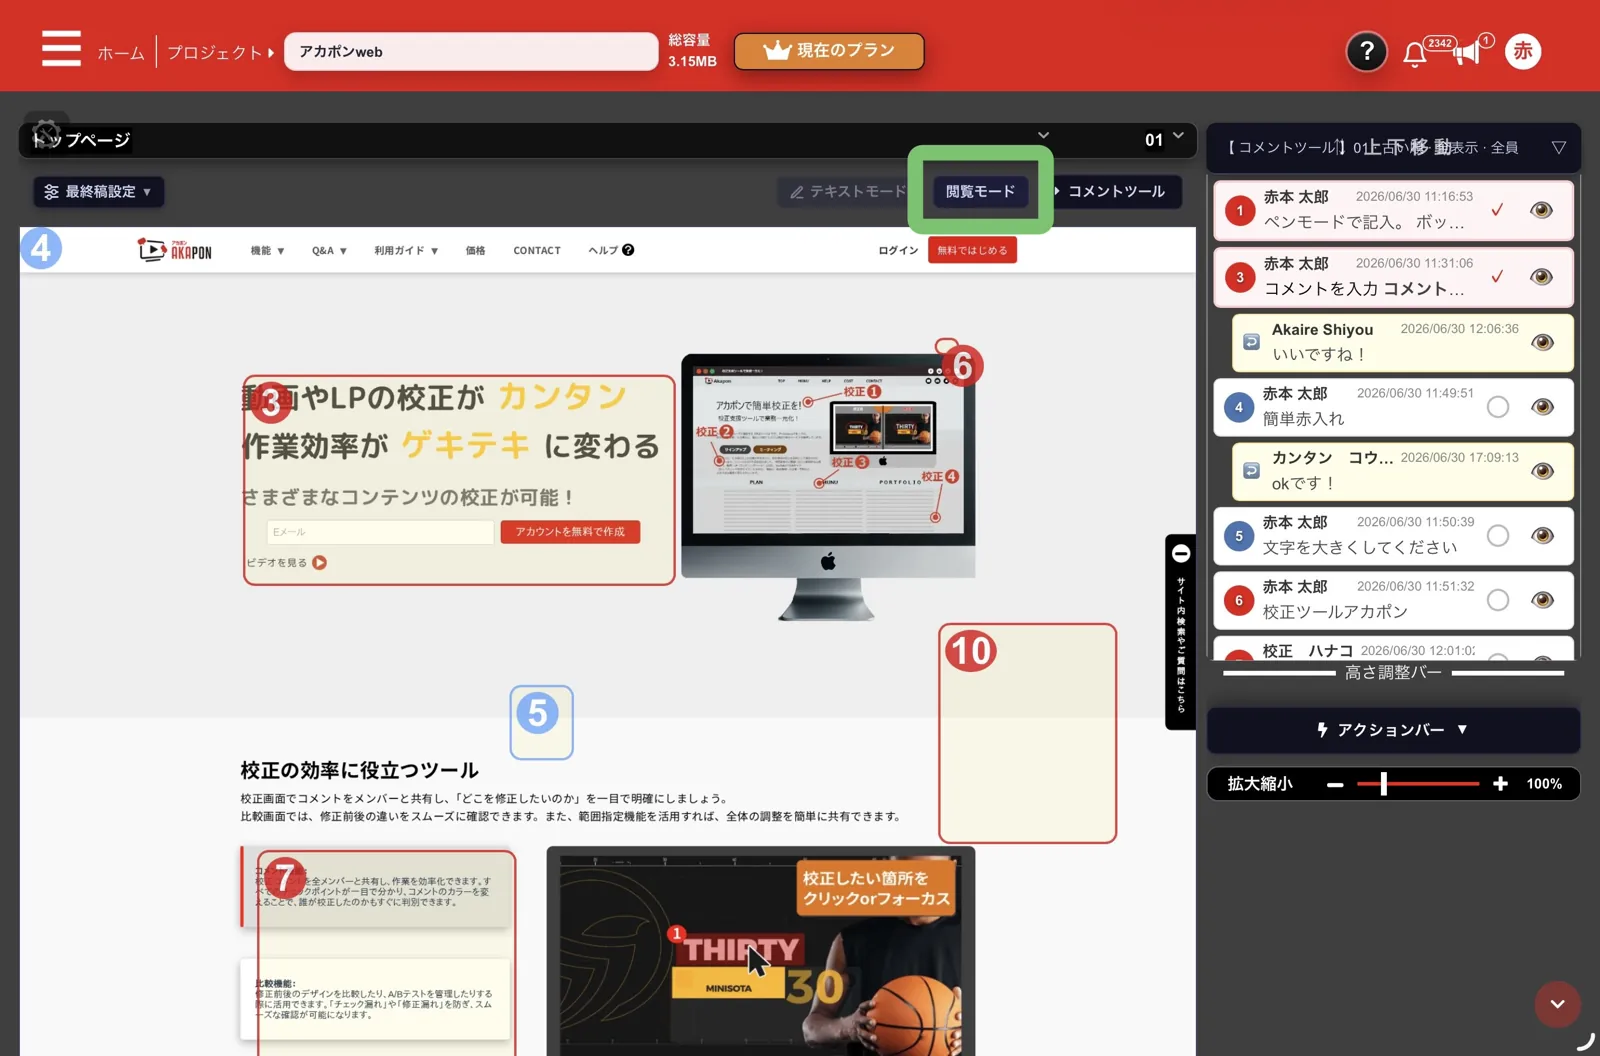
Task: Open the 利用ガイド dropdown in preview nav
Action: [x=406, y=251]
